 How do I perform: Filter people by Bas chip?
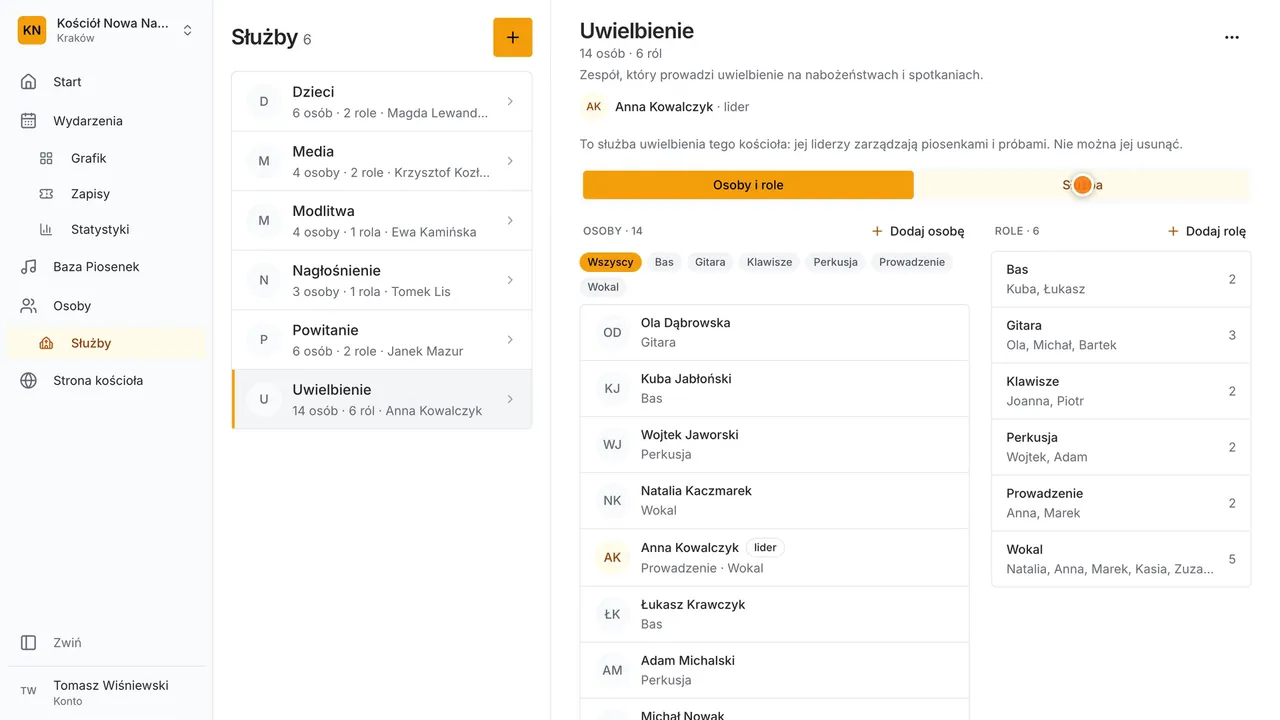(664, 262)
